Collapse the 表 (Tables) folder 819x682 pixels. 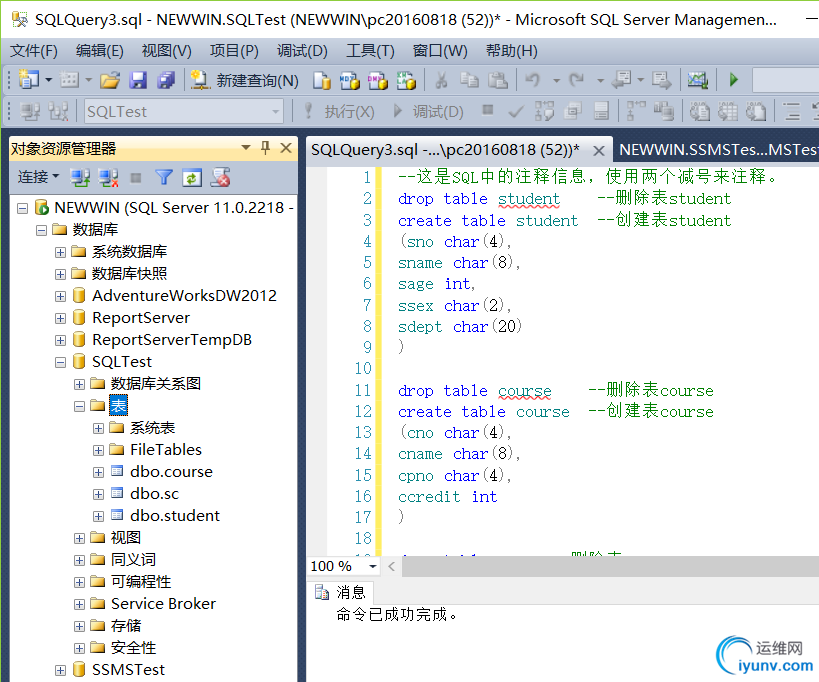click(x=79, y=406)
